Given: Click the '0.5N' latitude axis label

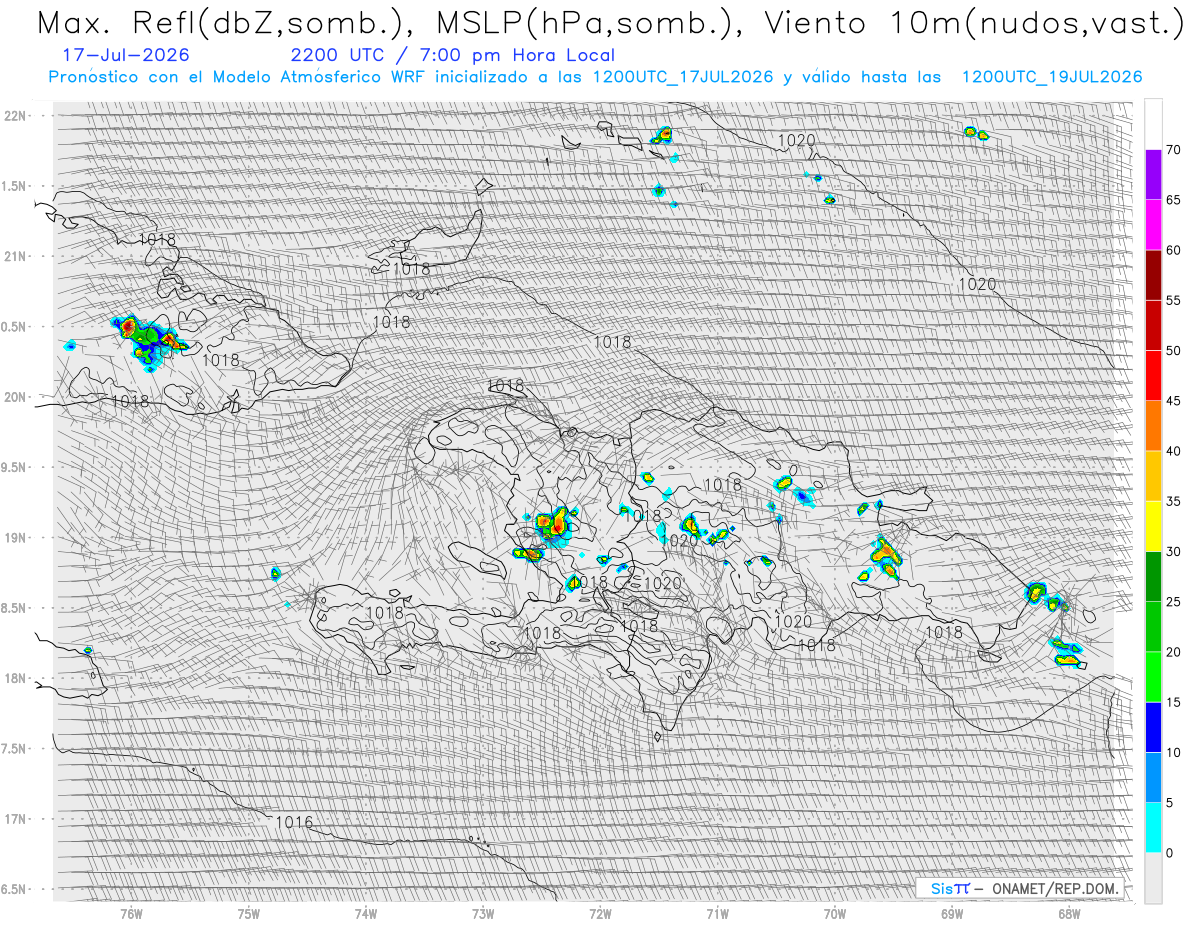Looking at the screenshot, I should pos(15,327).
